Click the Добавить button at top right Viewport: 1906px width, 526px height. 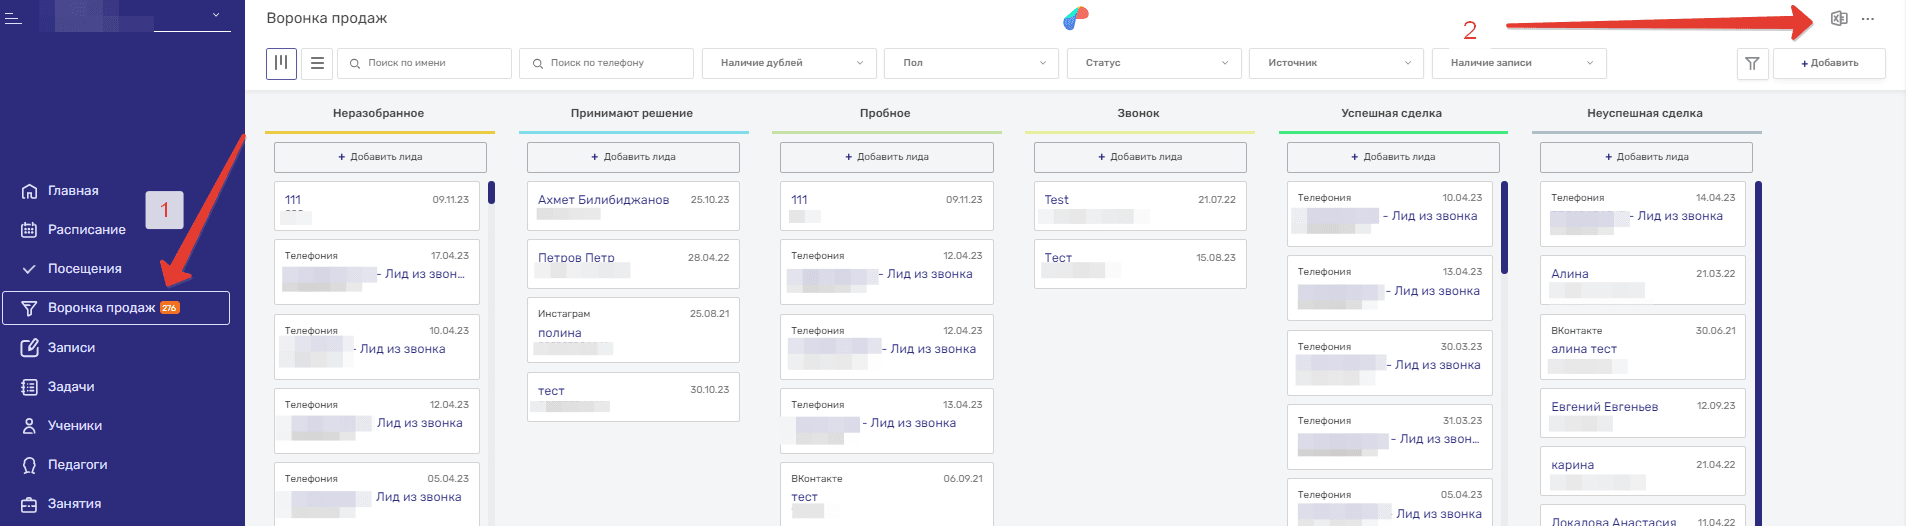pyautogui.click(x=1829, y=63)
